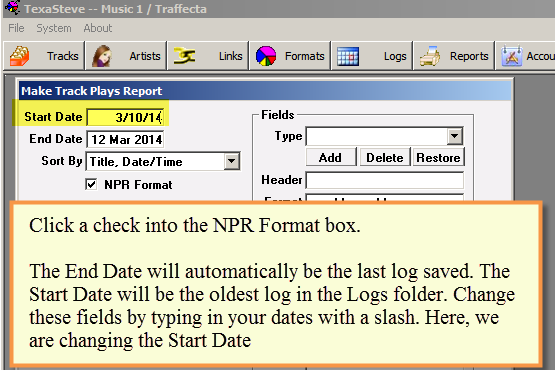Click the Add button in Fields

[x=331, y=157]
